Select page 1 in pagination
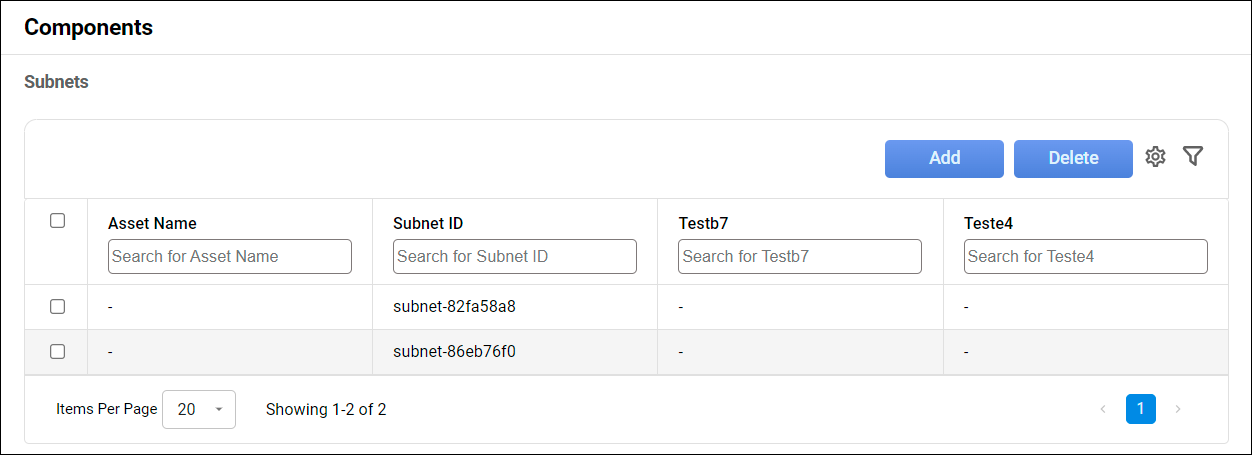The height and width of the screenshot is (455, 1252). tap(1141, 409)
